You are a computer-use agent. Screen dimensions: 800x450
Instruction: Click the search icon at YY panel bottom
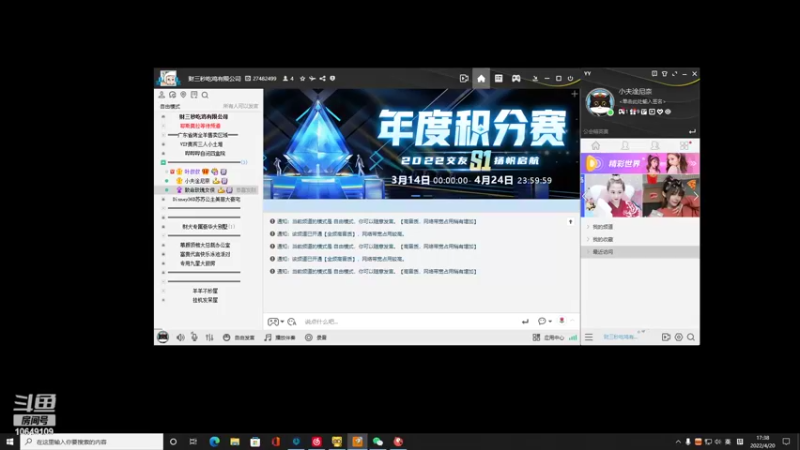coord(691,337)
